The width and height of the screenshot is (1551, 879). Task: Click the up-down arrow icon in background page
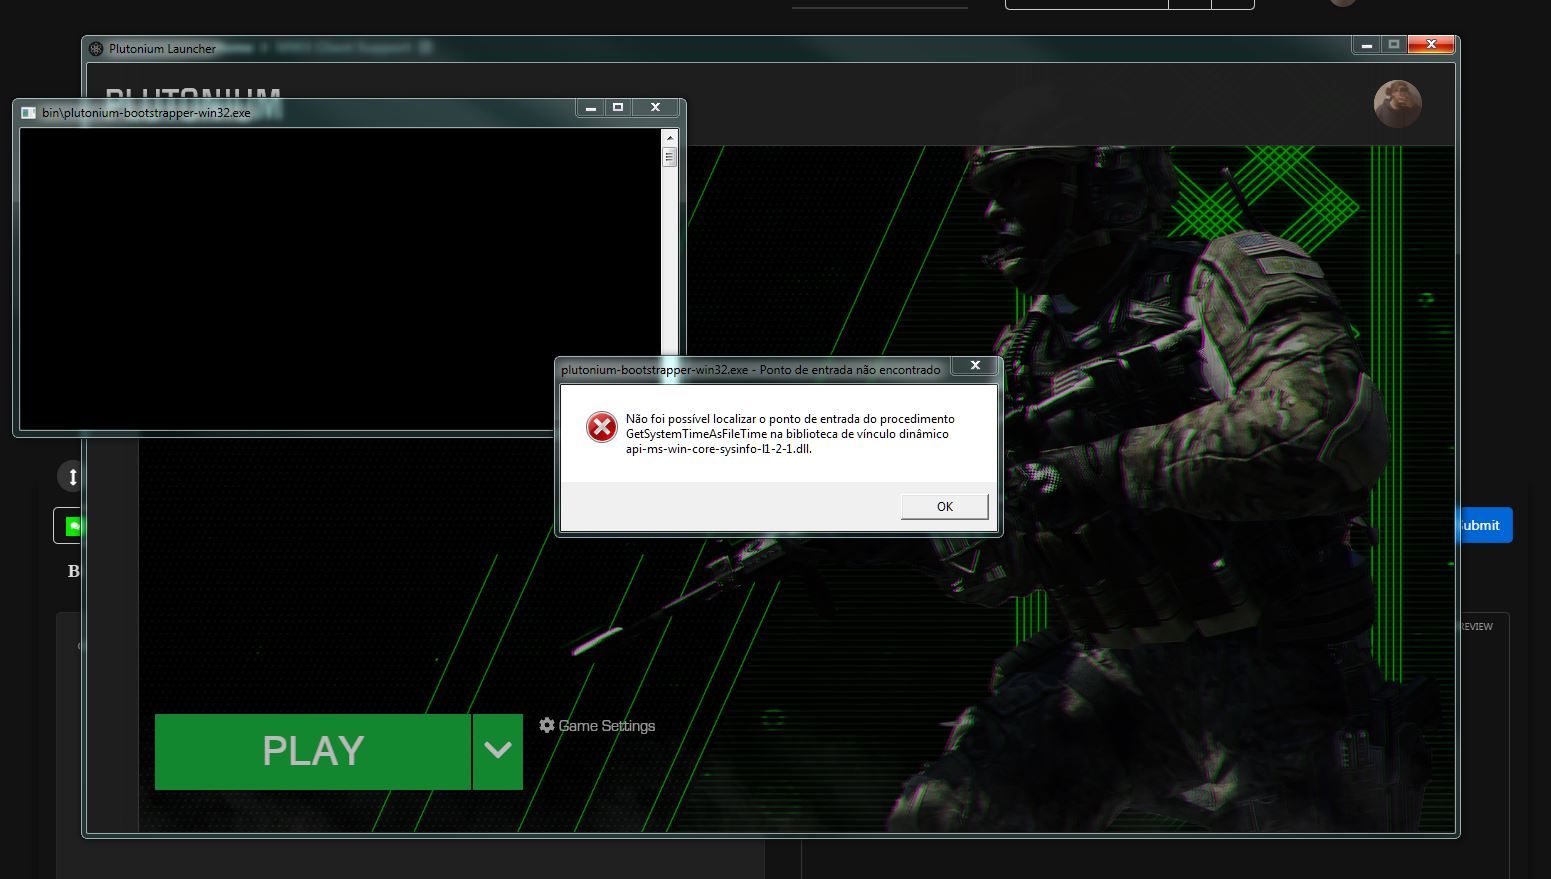72,477
